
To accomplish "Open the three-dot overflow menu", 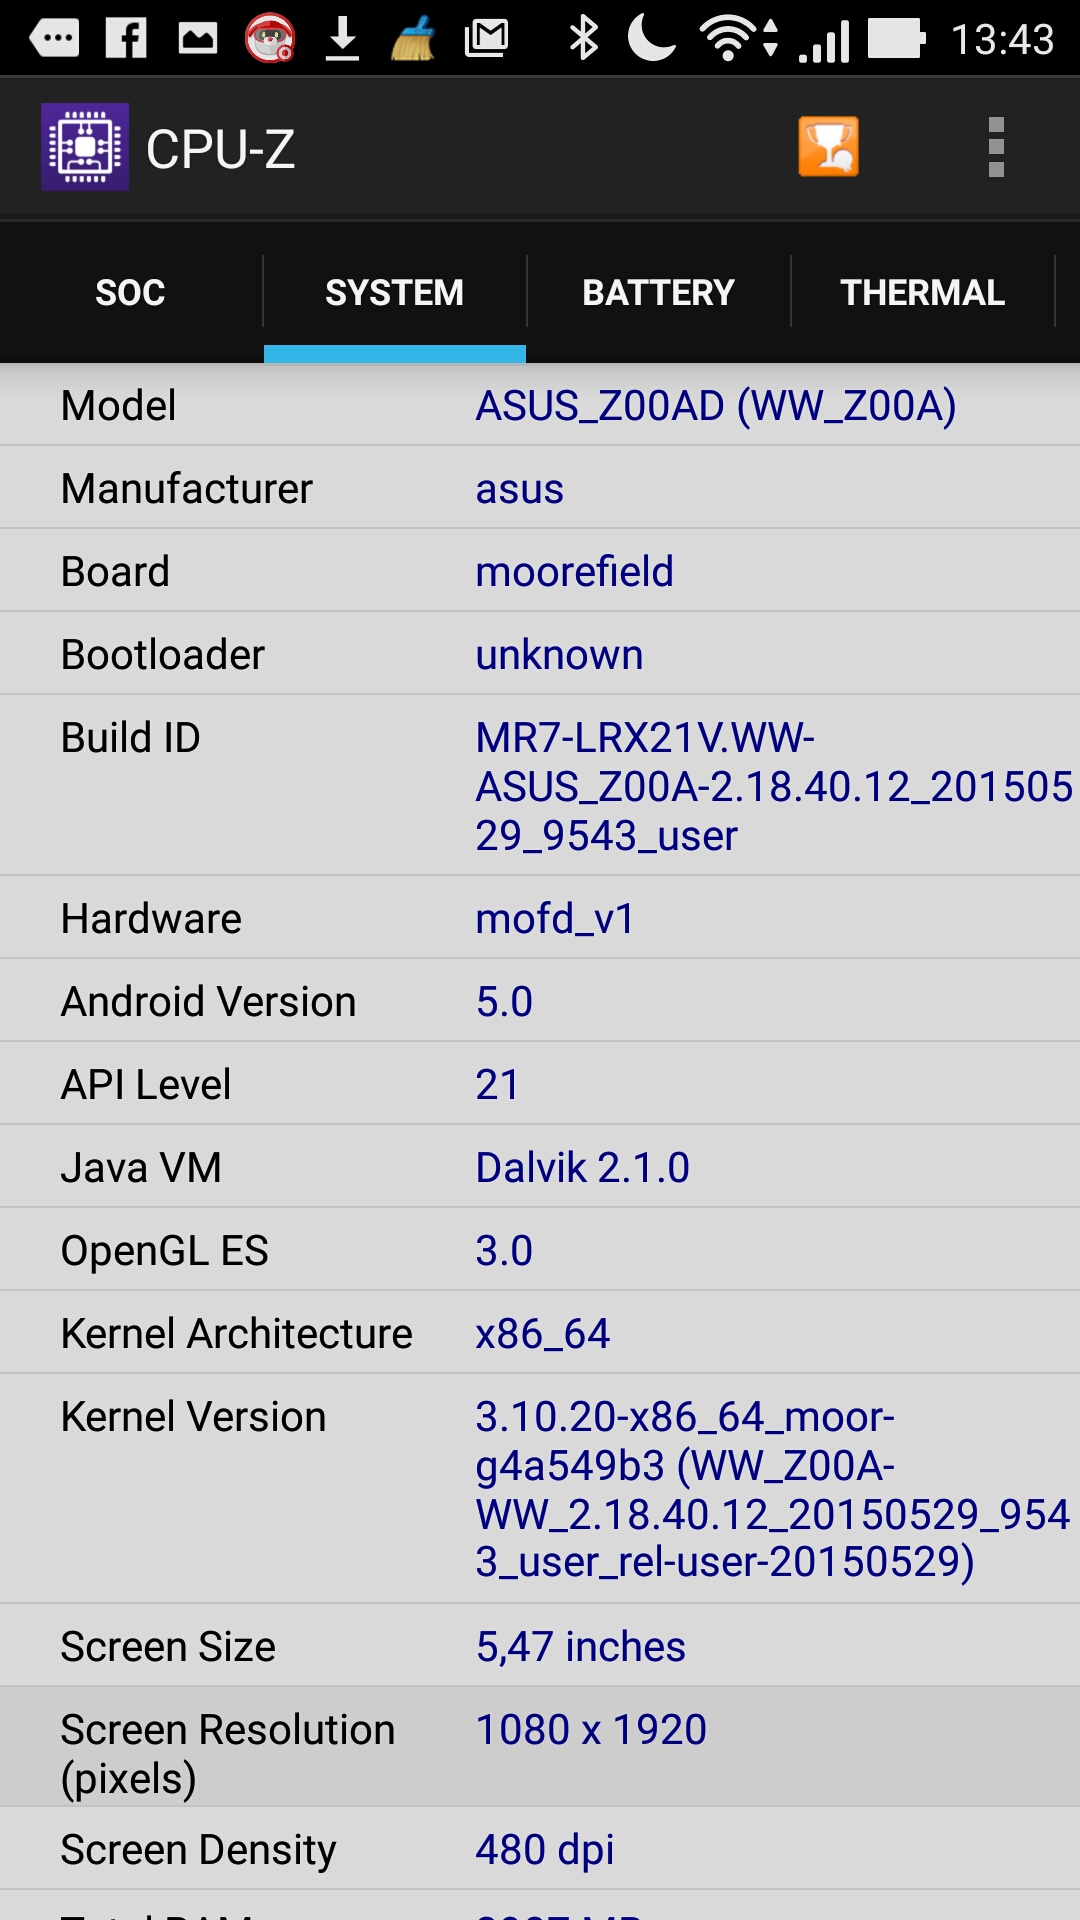I will [x=995, y=148].
